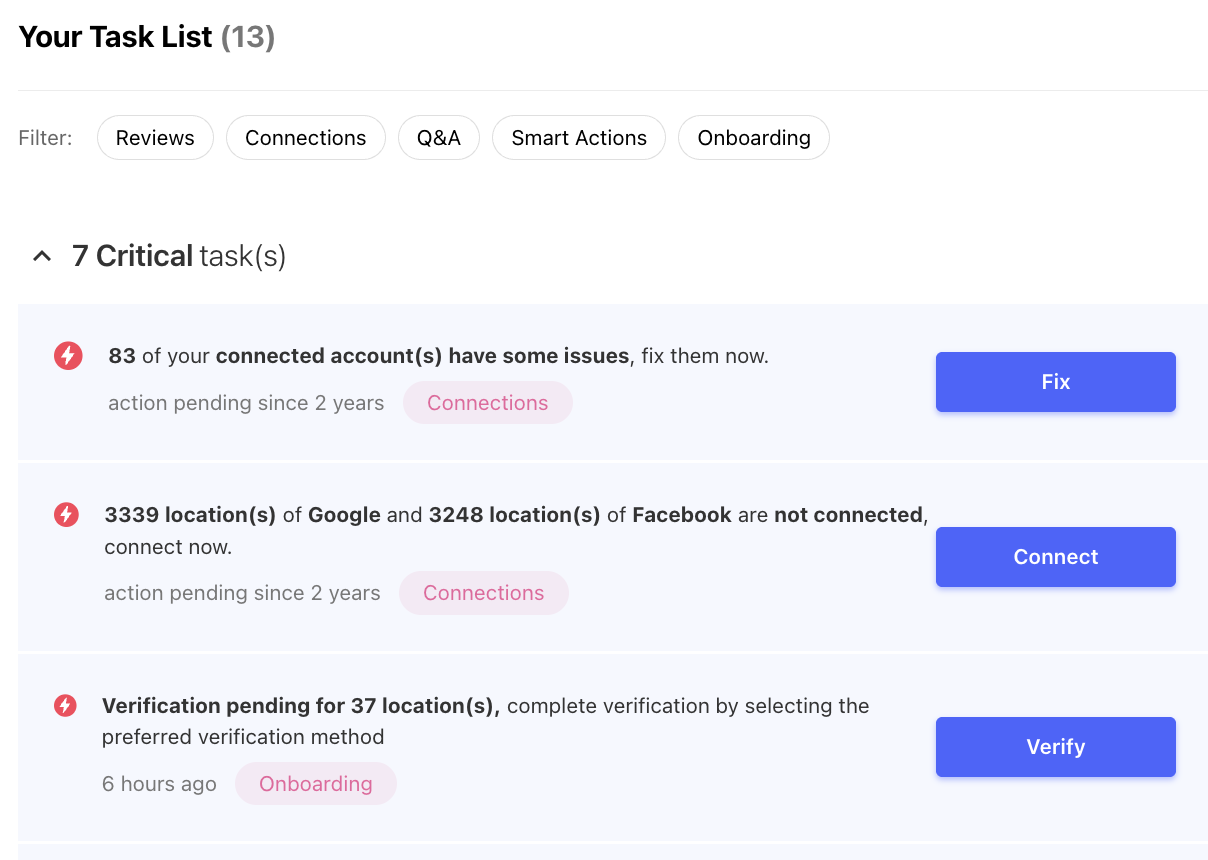Click the Onboarding tag under the Verification pending task
Image resolution: width=1208 pixels, height=860 pixels.
click(316, 784)
